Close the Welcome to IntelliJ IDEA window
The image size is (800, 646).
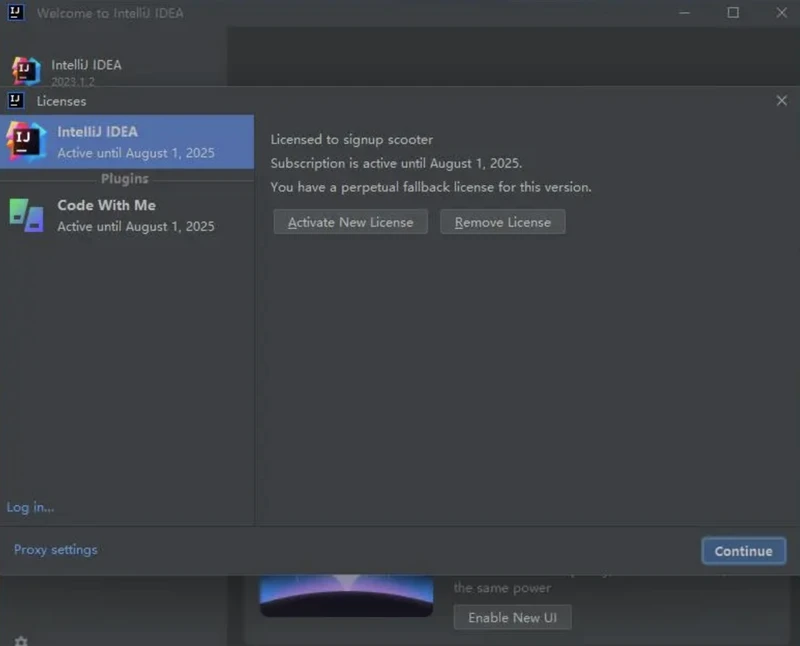point(781,12)
